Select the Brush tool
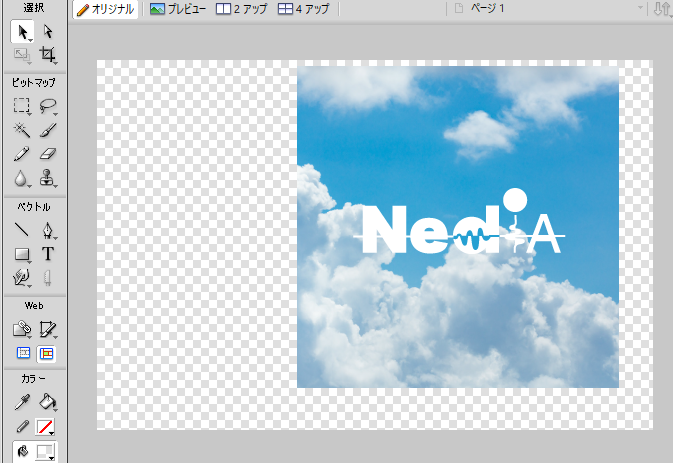Image resolution: width=673 pixels, height=463 pixels. click(47, 130)
